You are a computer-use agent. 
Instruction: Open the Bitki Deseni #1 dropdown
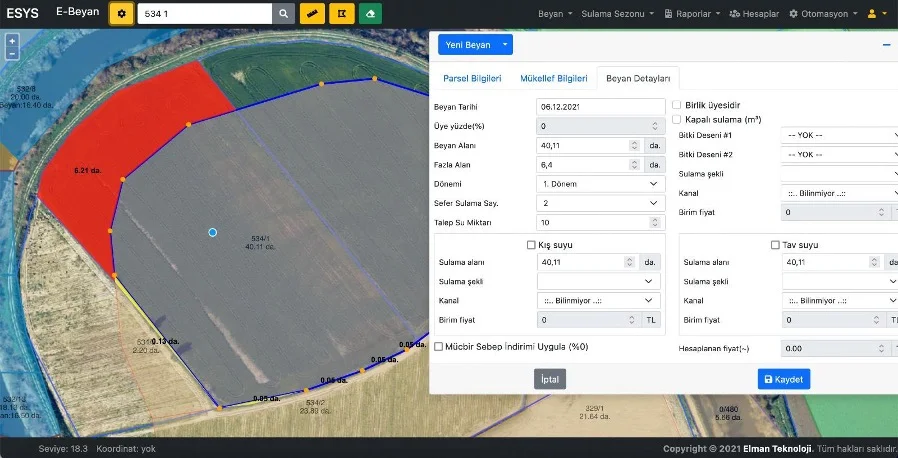[840, 135]
